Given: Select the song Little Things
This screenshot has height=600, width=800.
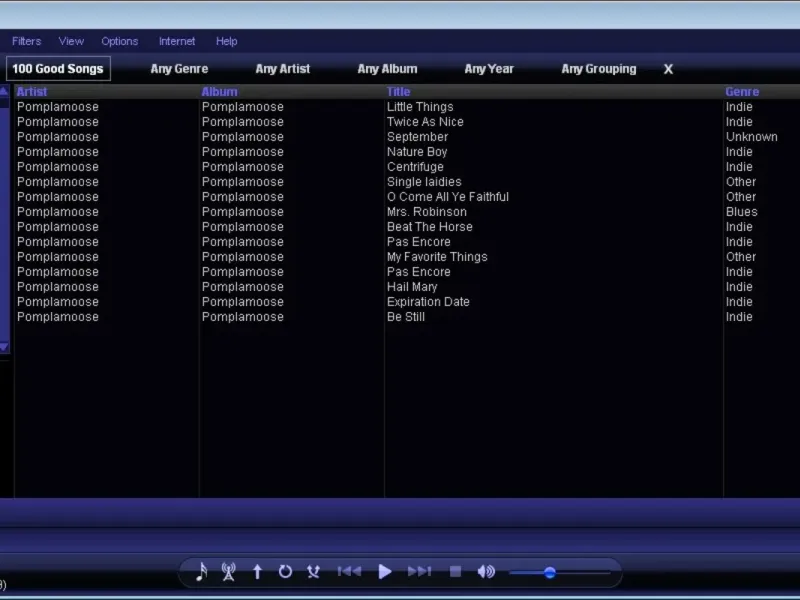Looking at the screenshot, I should [x=420, y=107].
